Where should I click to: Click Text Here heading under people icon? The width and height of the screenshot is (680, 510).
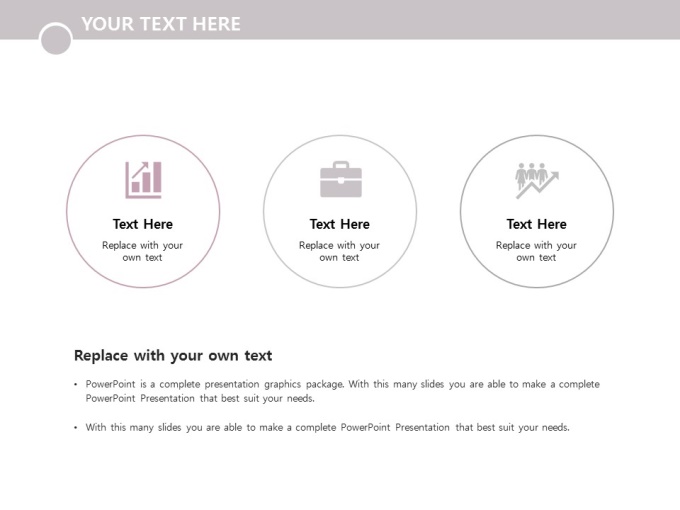[536, 224]
